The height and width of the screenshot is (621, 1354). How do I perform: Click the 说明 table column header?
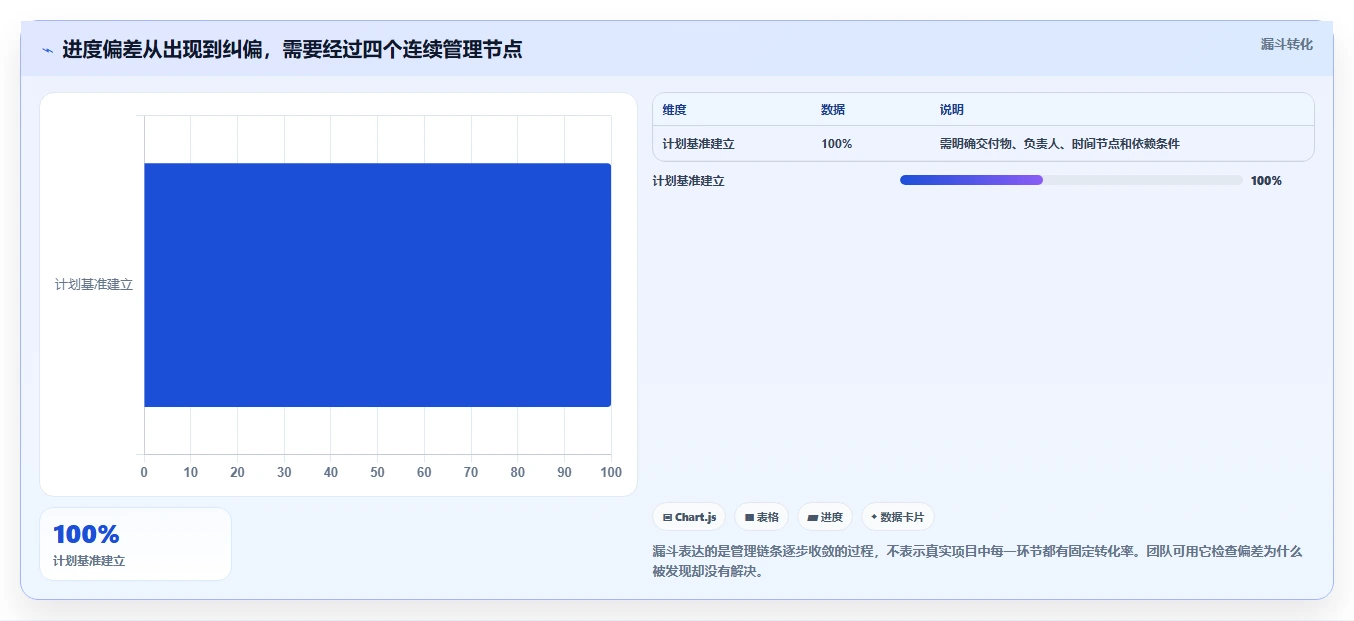pos(951,110)
